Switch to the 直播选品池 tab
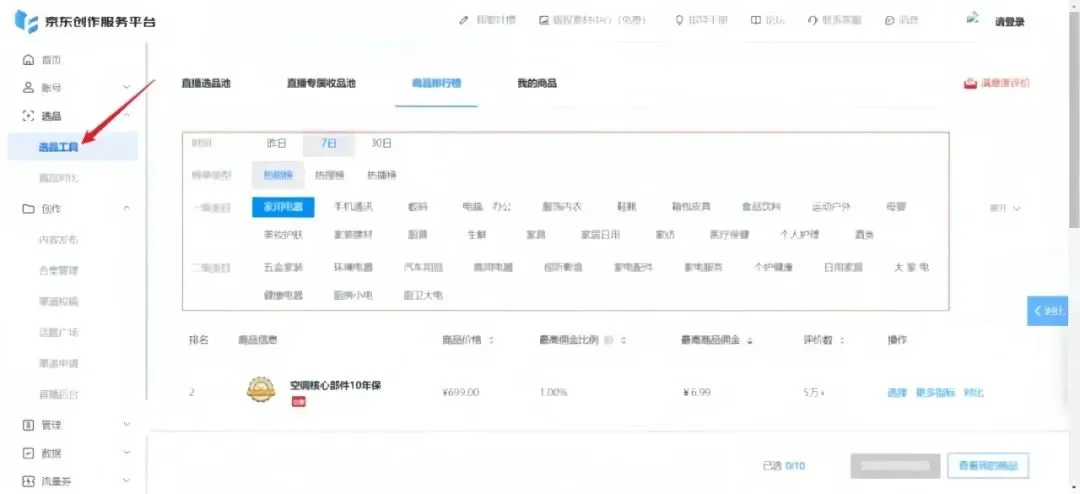This screenshot has height=494, width=1080. click(205, 84)
